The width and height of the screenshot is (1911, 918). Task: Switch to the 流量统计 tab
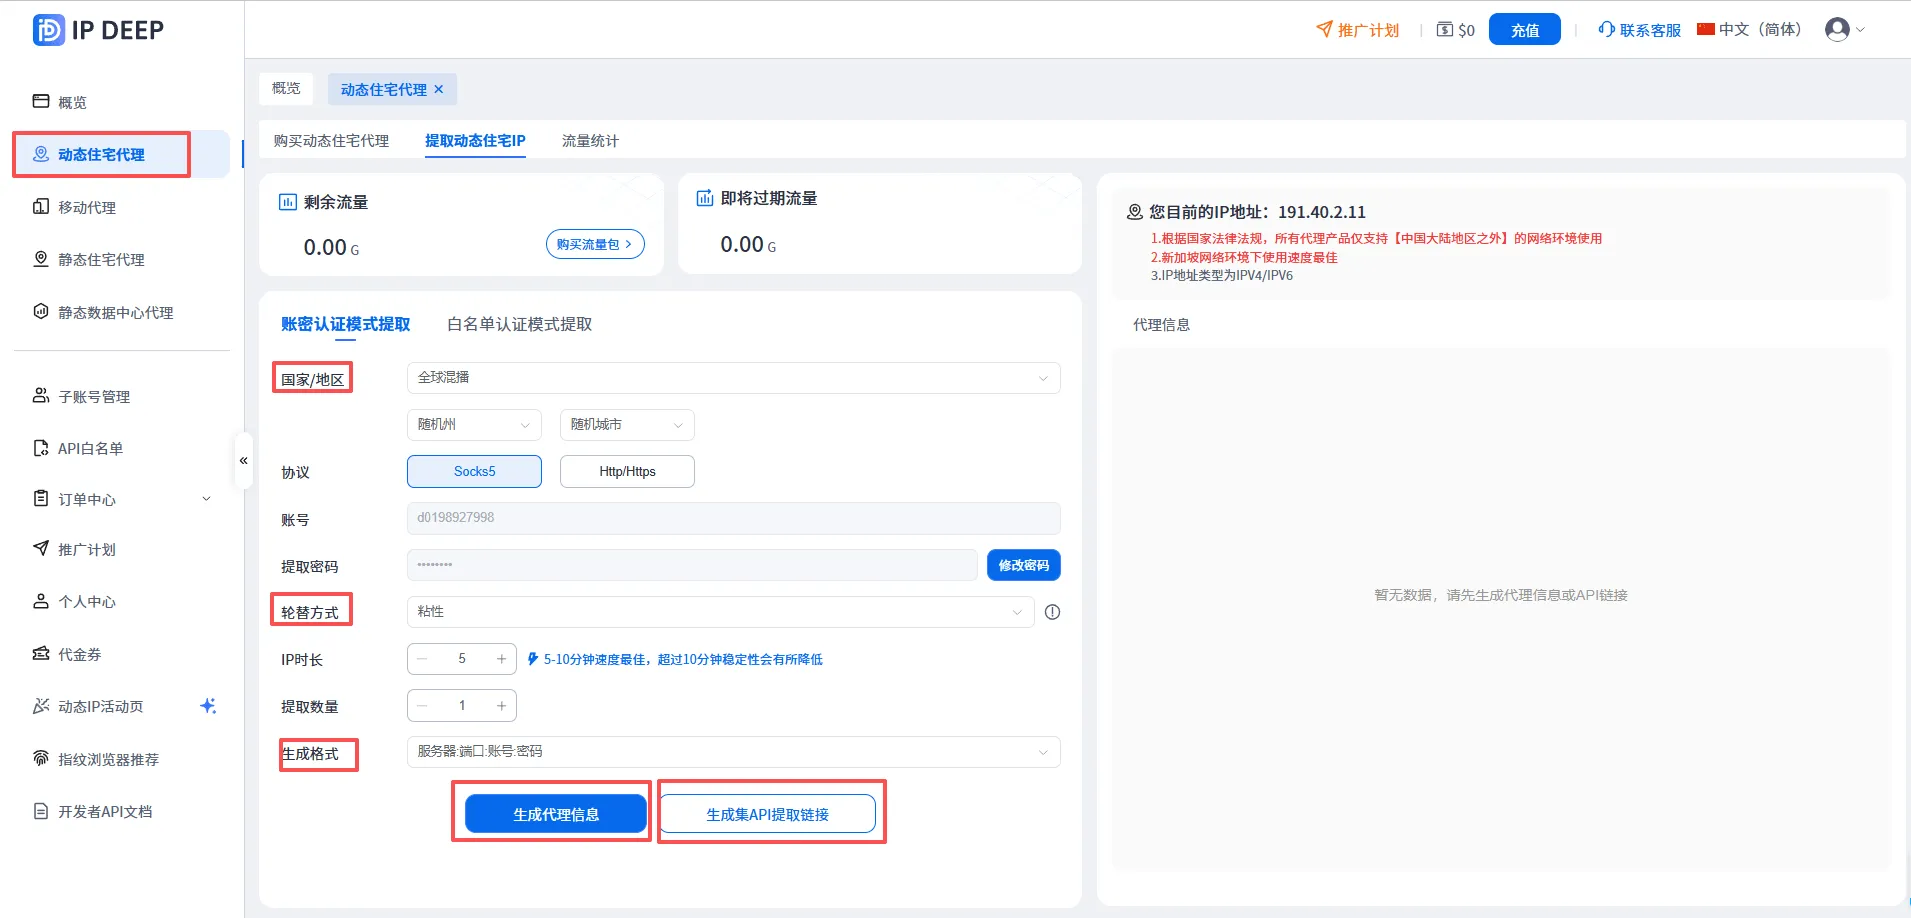(590, 141)
